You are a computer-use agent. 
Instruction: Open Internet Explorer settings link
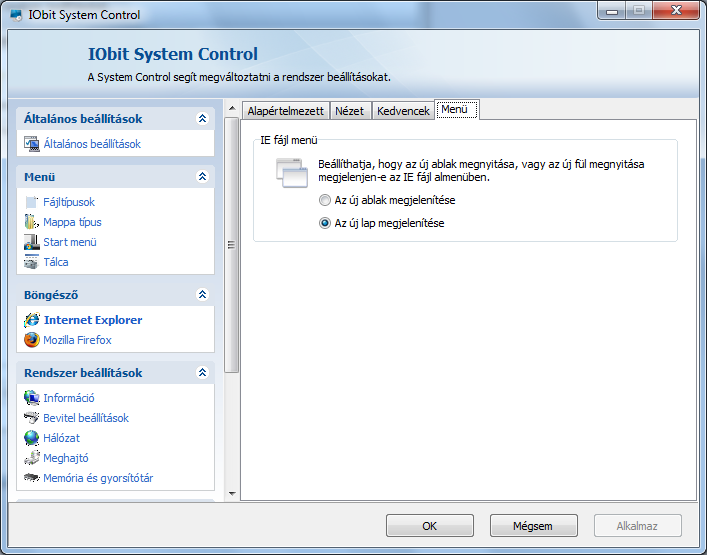point(93,320)
